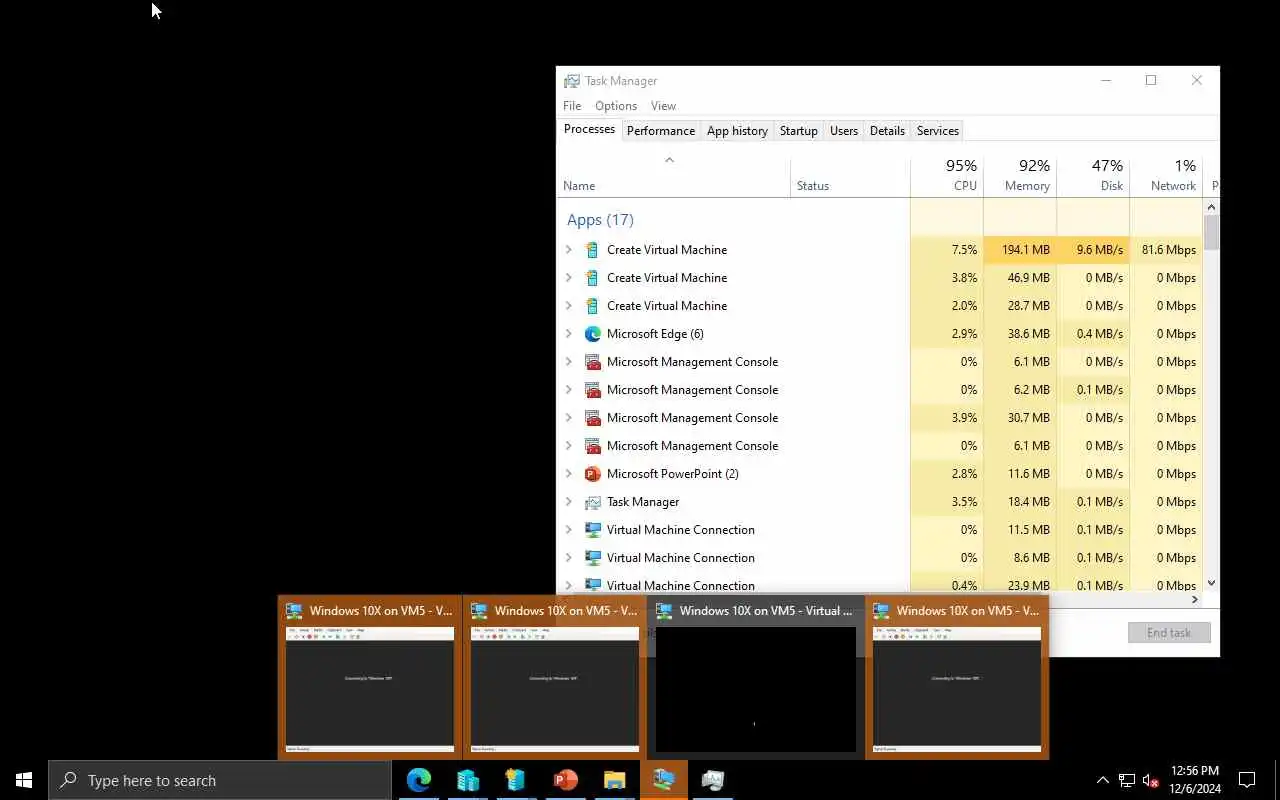
Task: Click the 18.4 MB memory value
Action: tap(1028, 502)
